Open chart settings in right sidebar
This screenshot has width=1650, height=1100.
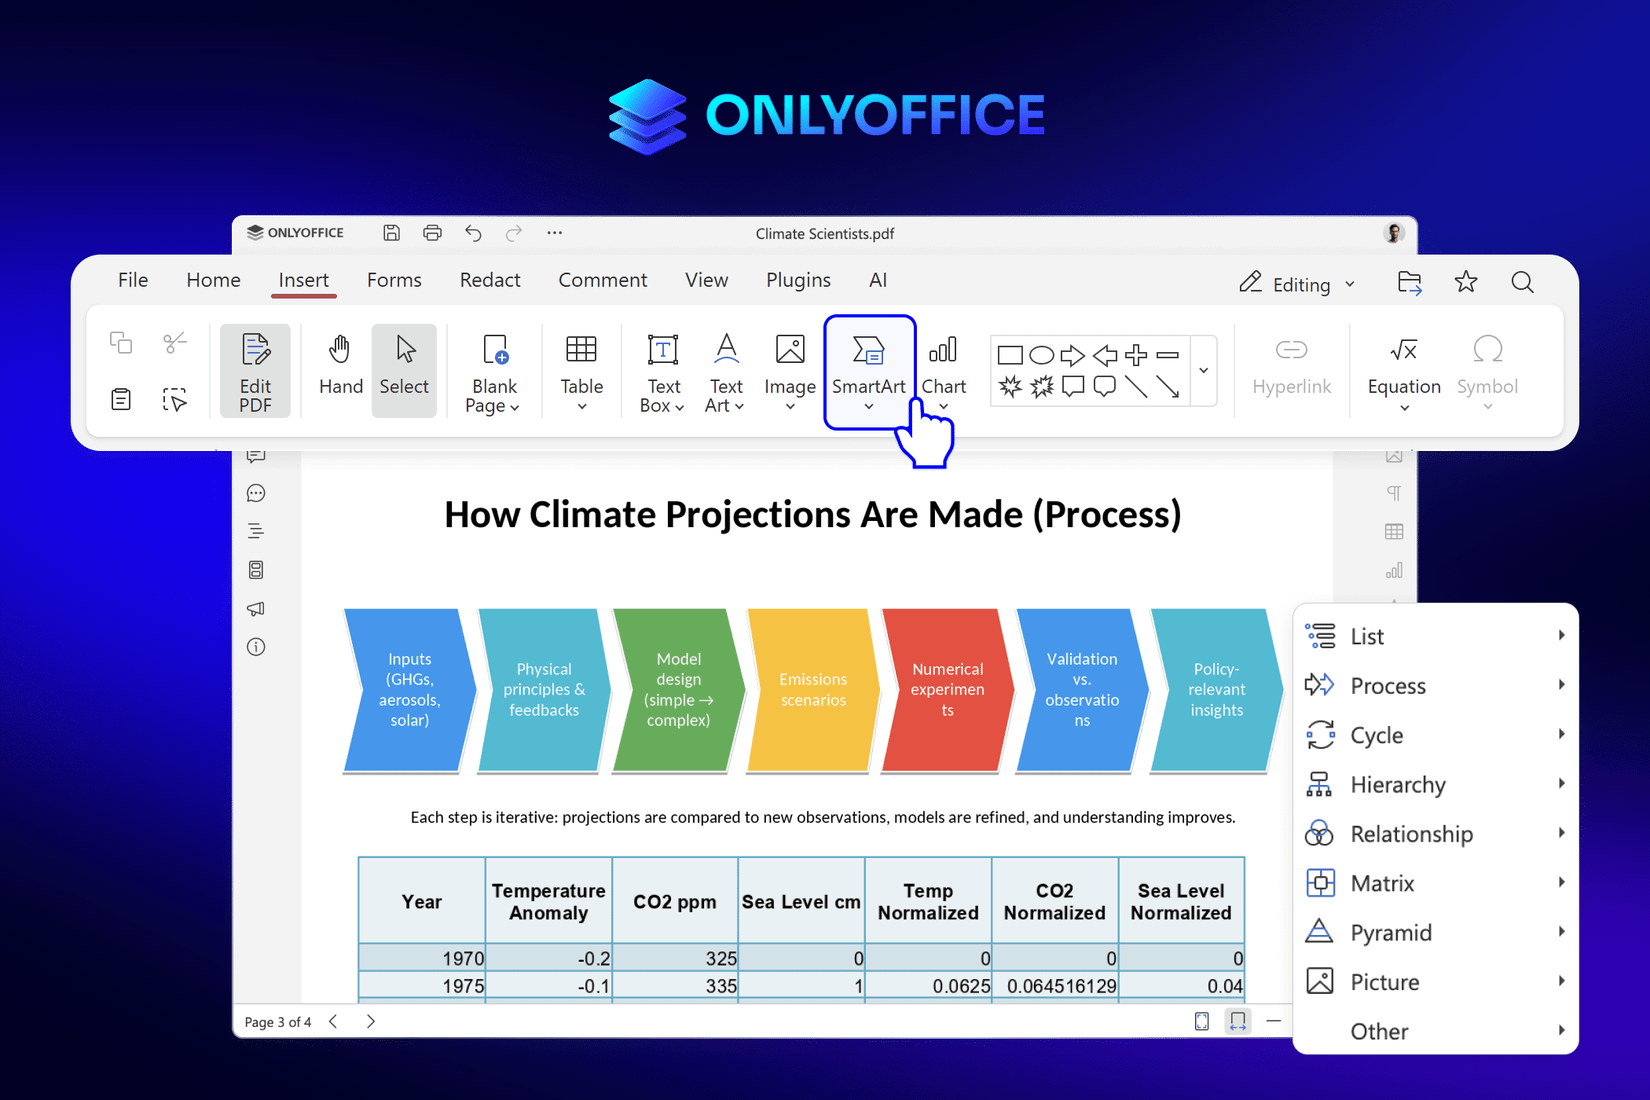(1394, 570)
